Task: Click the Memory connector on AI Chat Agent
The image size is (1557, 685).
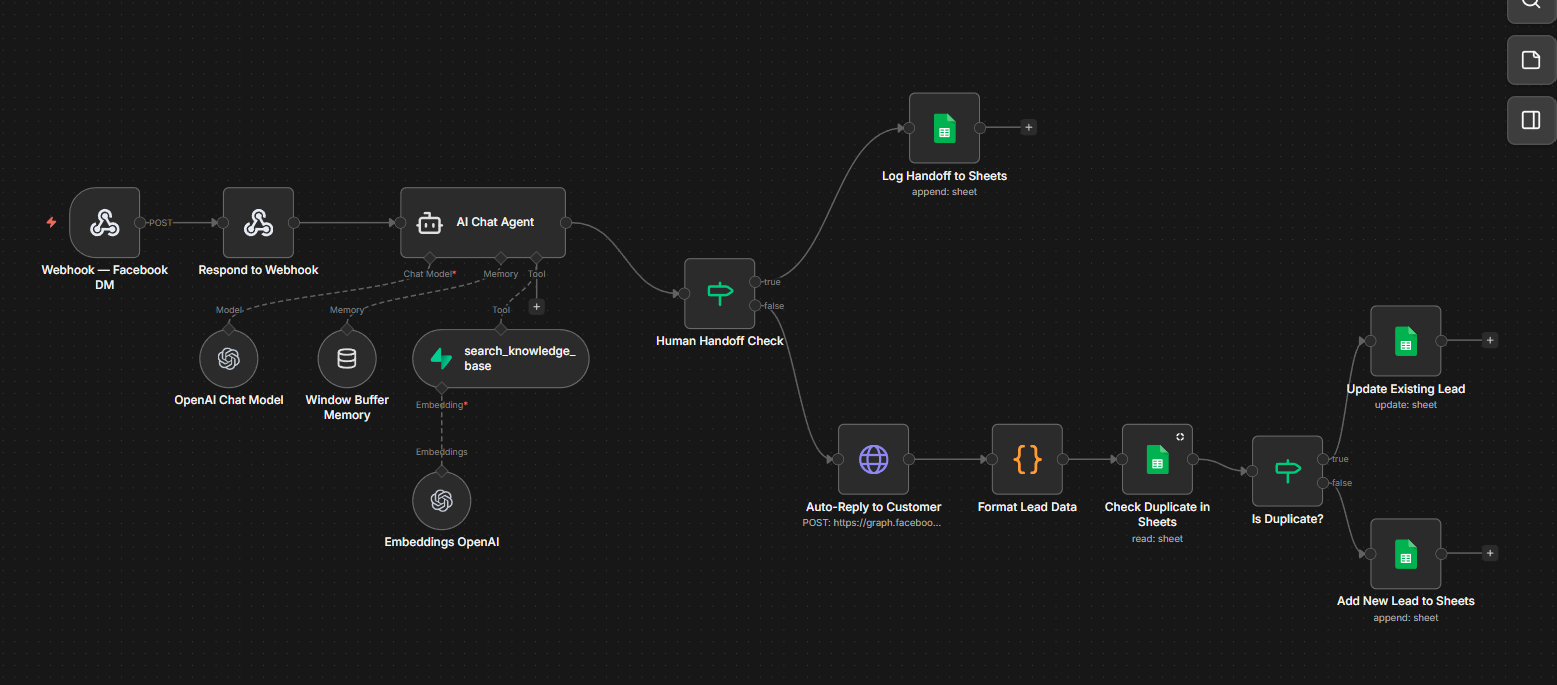Action: [501, 257]
